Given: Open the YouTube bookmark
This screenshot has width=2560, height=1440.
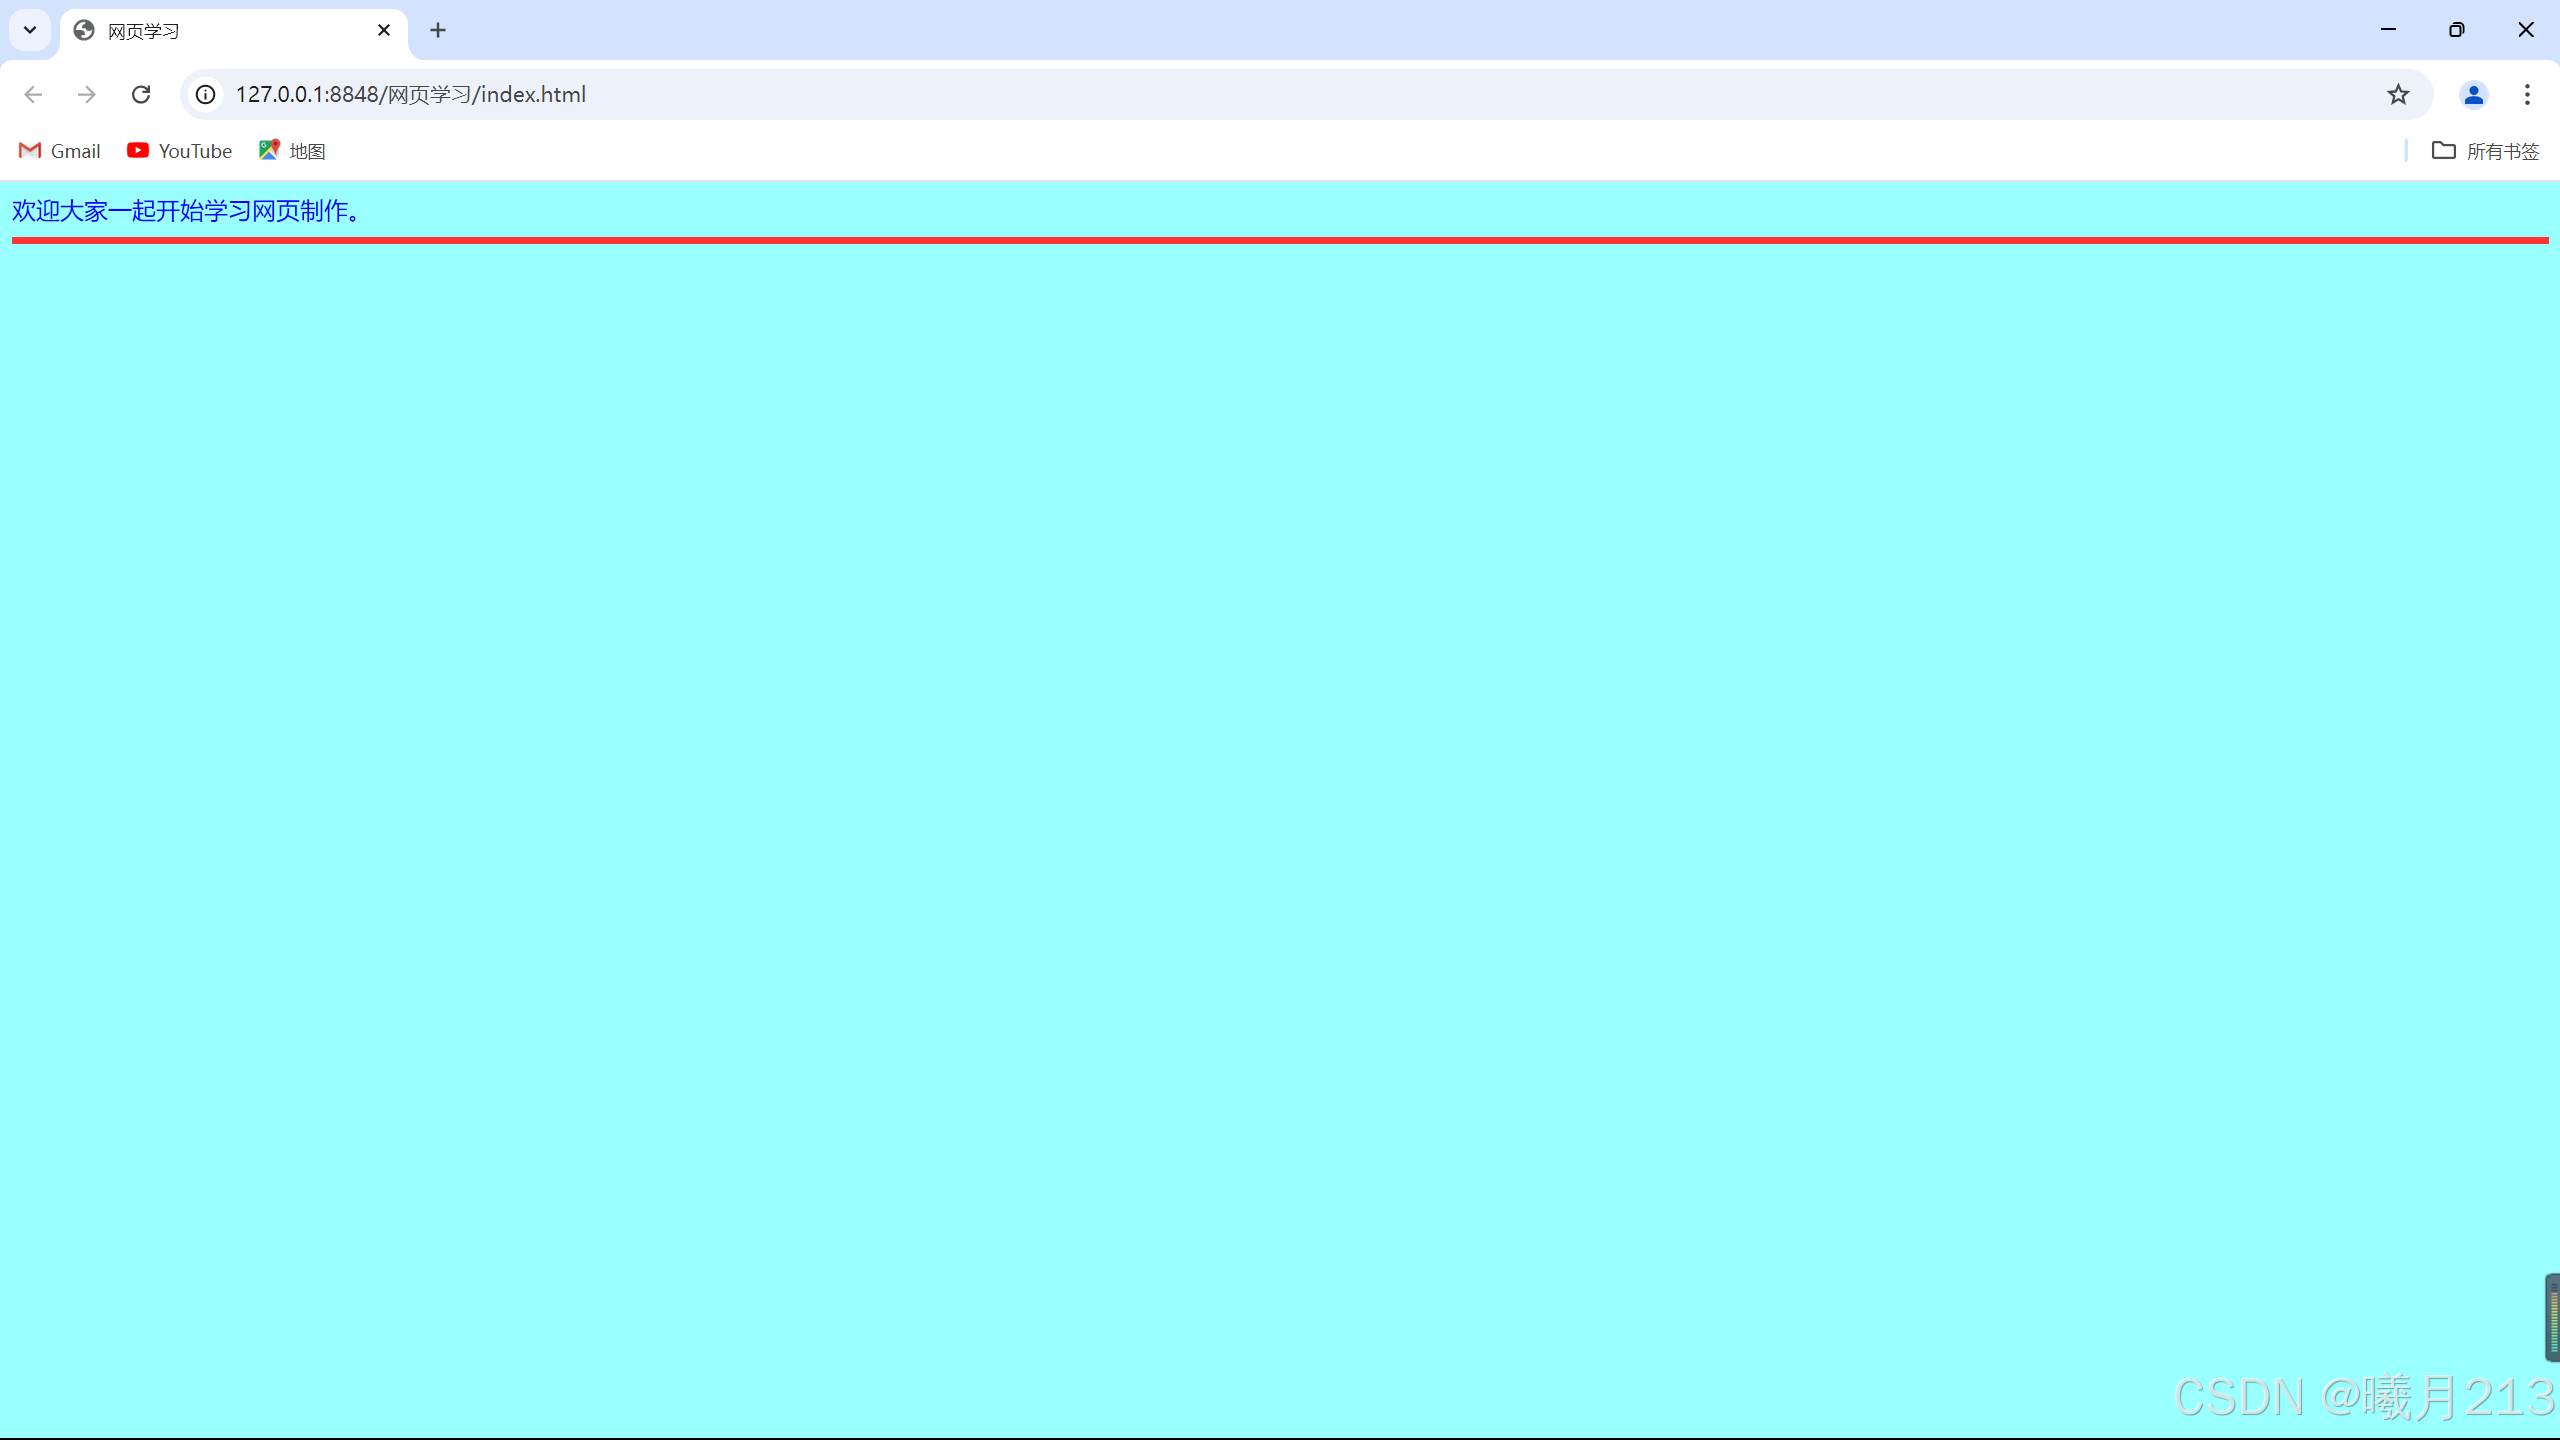Looking at the screenshot, I should point(180,151).
